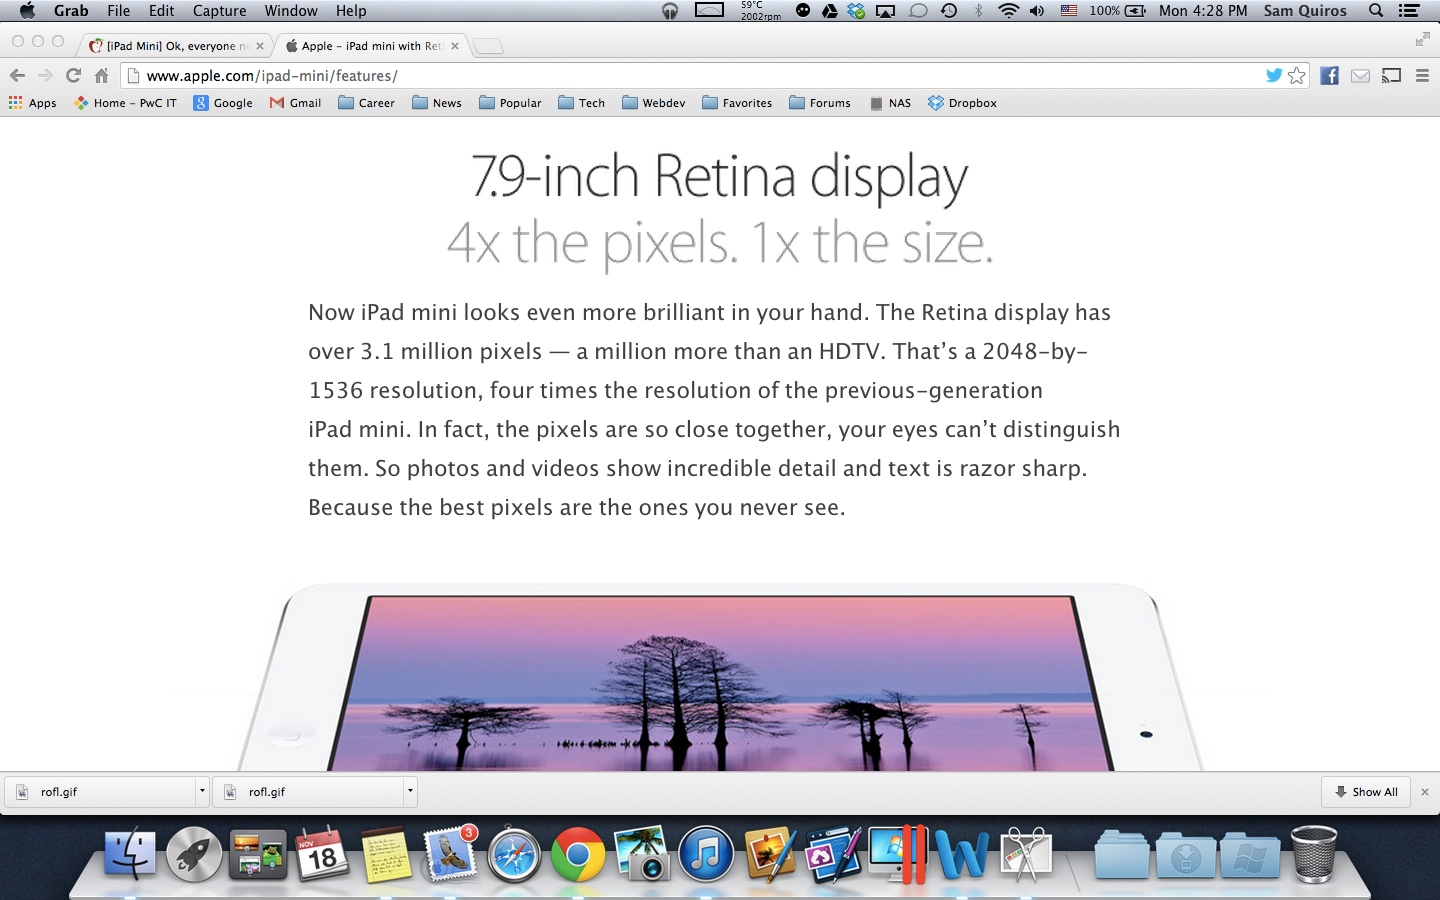Expand the Popular bookmarks folder
Image resolution: width=1440 pixels, height=900 pixels.
510,103
